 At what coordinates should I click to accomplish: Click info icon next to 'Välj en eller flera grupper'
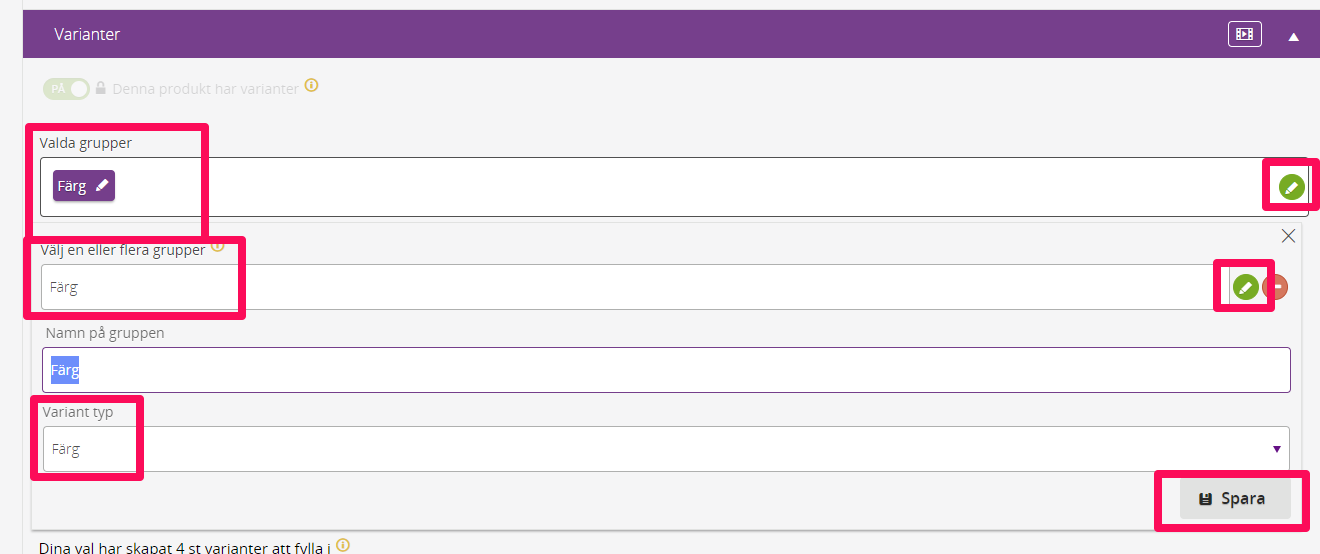click(x=217, y=247)
